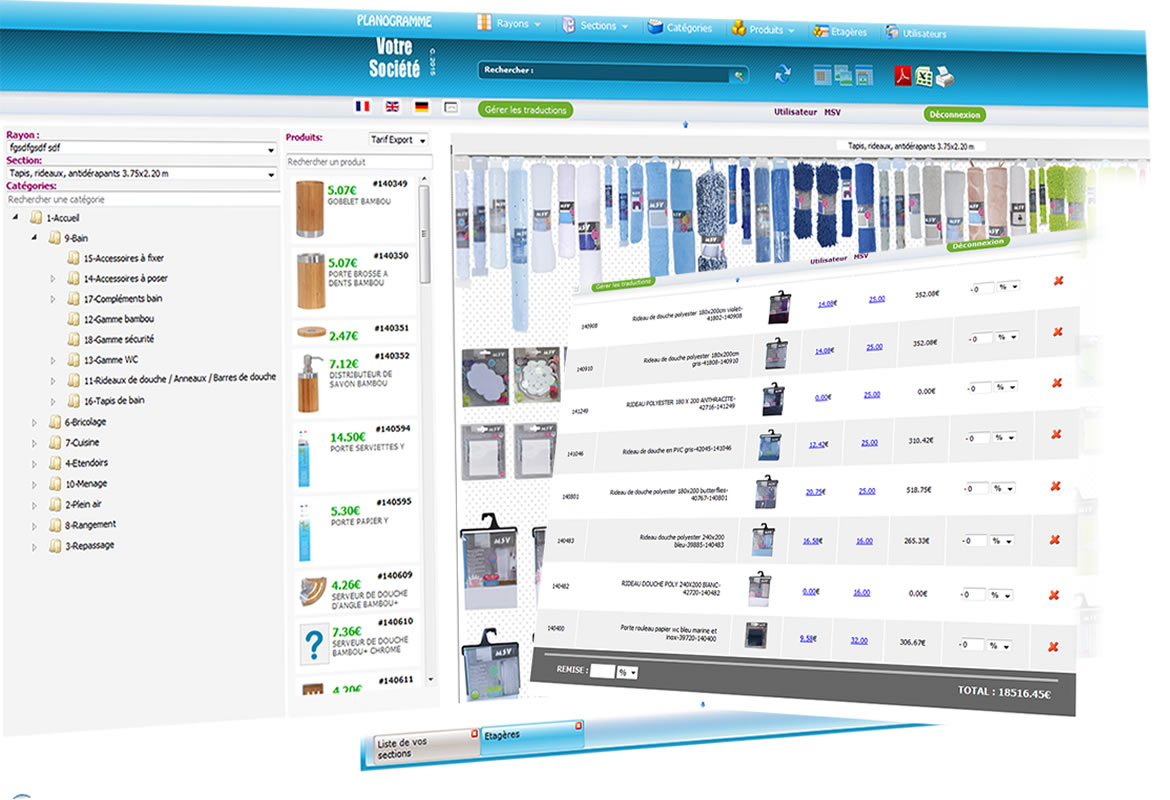Screen dimensions: 1170x800
Task: Click the Excel export icon
Action: click(923, 76)
